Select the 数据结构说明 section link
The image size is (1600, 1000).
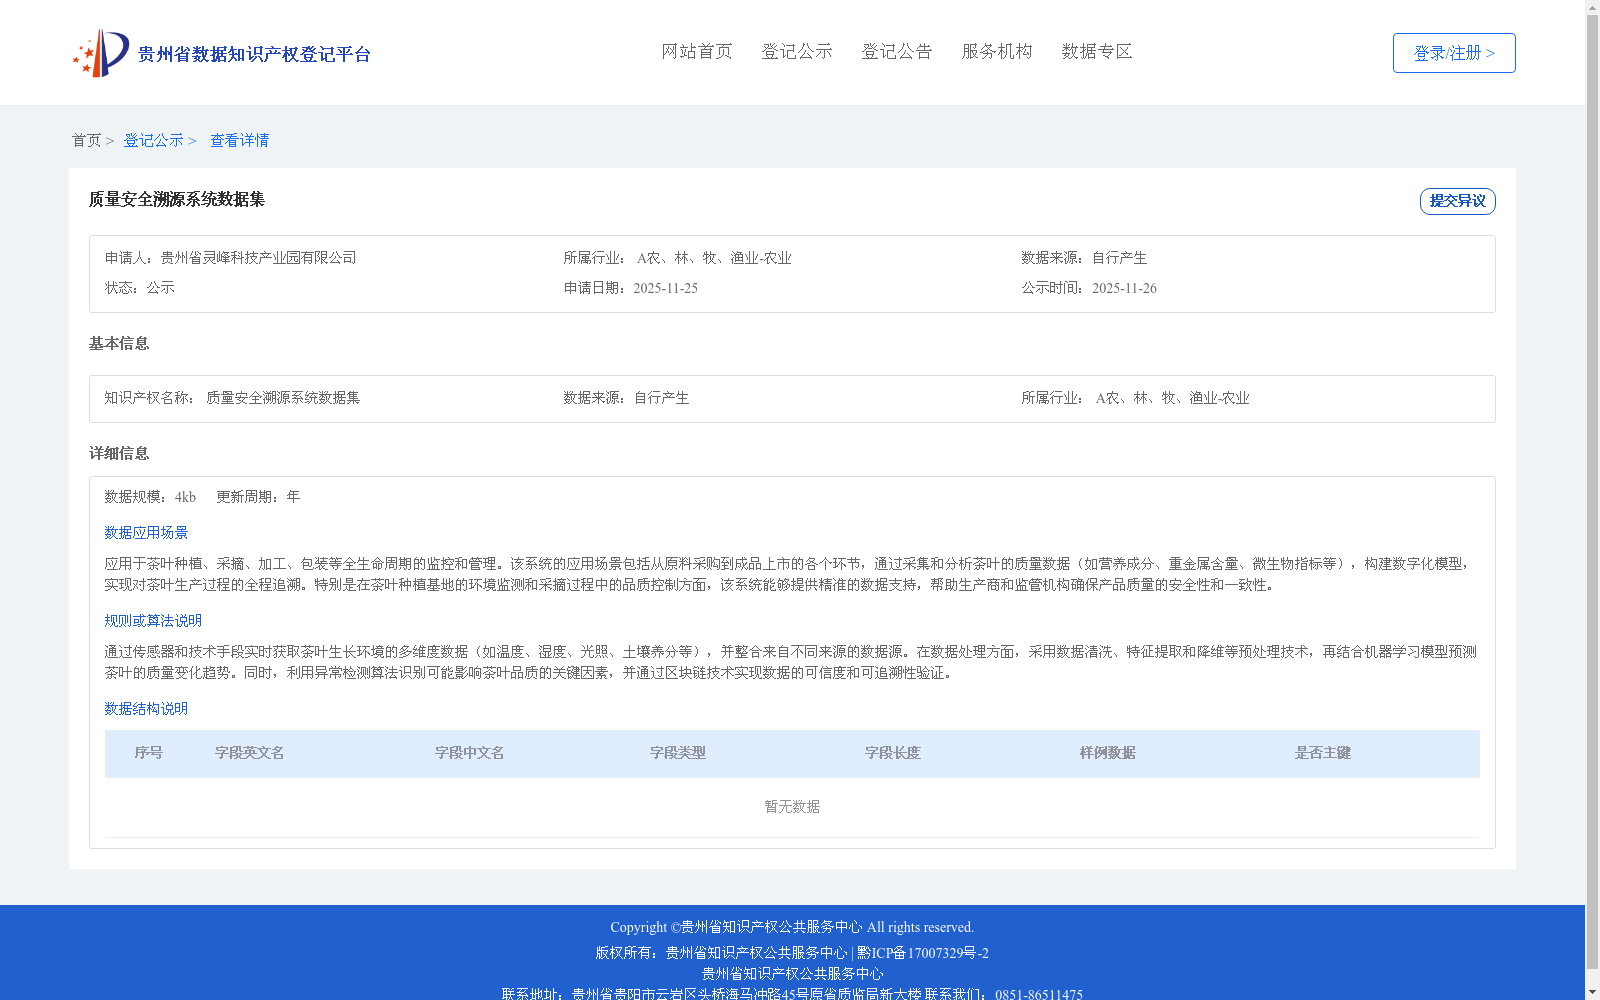tap(145, 708)
